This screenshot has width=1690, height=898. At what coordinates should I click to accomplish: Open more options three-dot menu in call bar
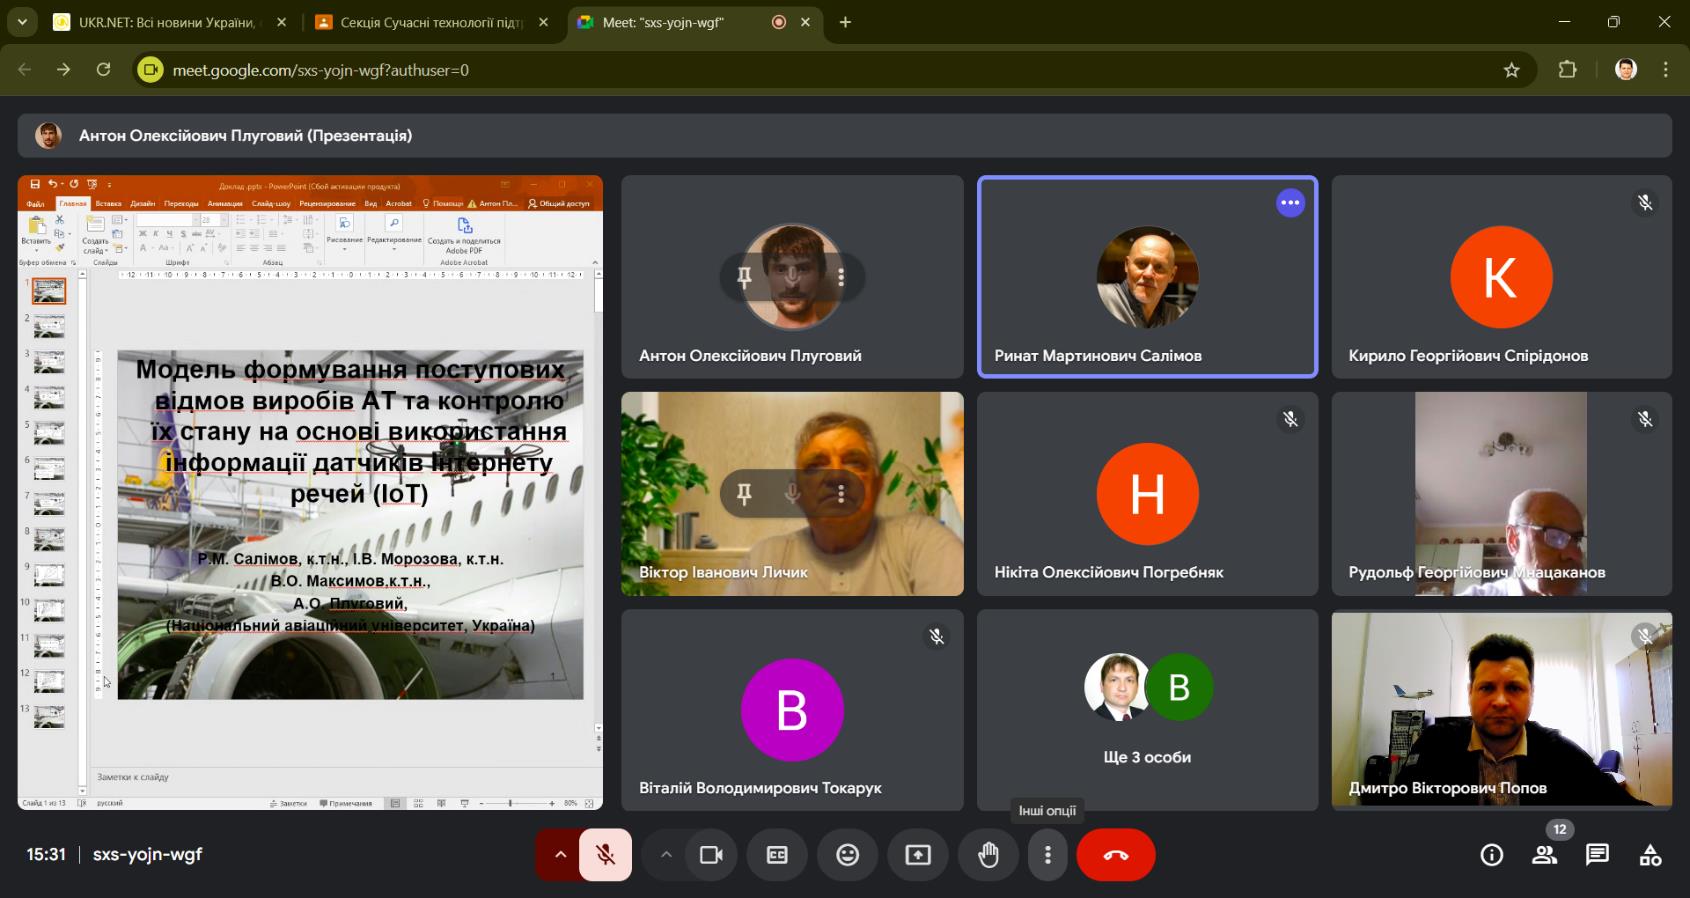tap(1047, 855)
